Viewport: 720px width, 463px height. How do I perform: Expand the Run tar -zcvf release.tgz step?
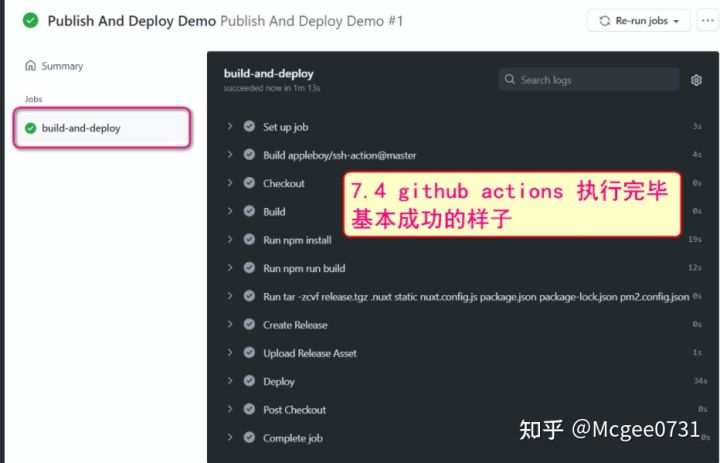click(230, 296)
